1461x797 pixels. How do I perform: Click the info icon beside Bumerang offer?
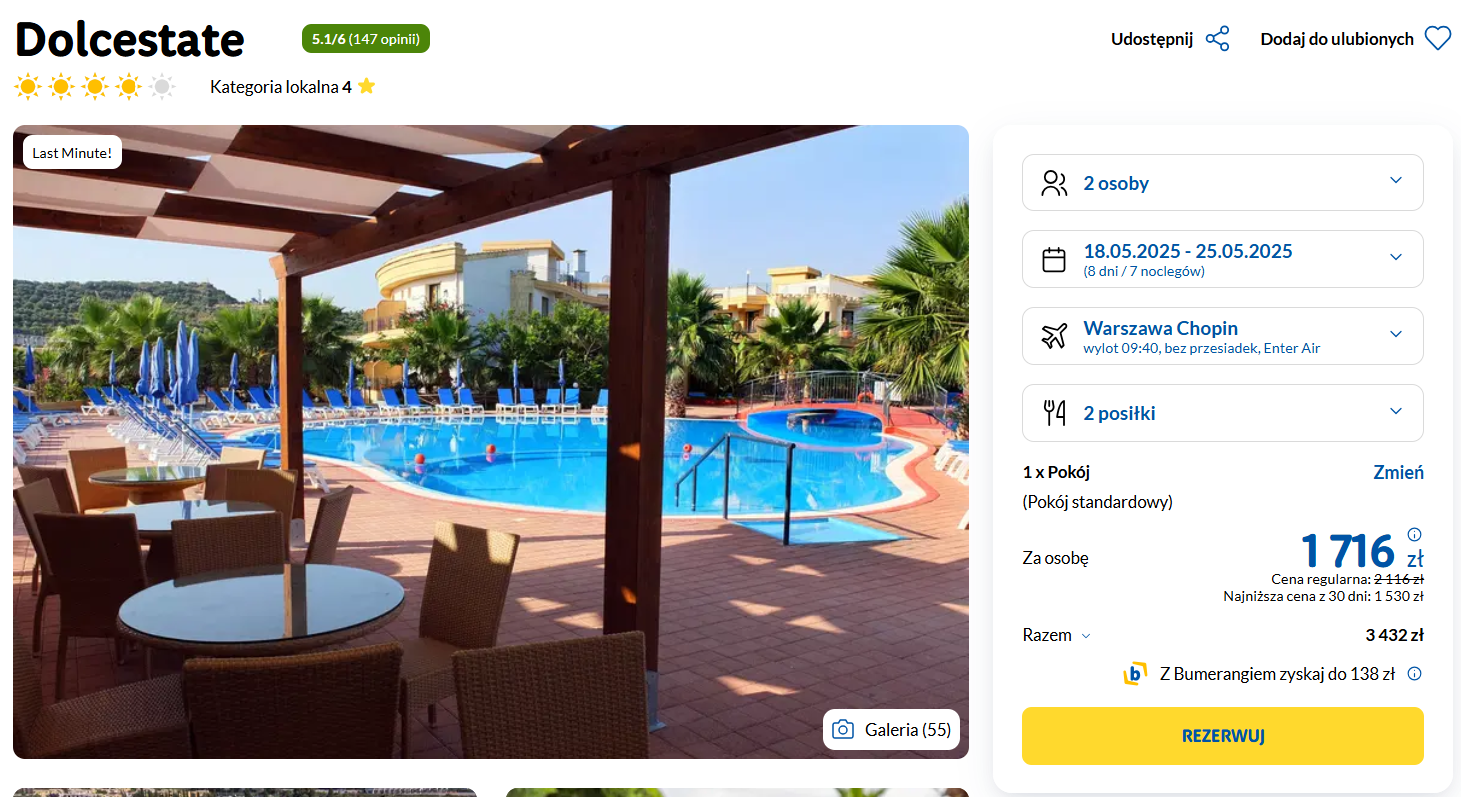pos(1414,674)
